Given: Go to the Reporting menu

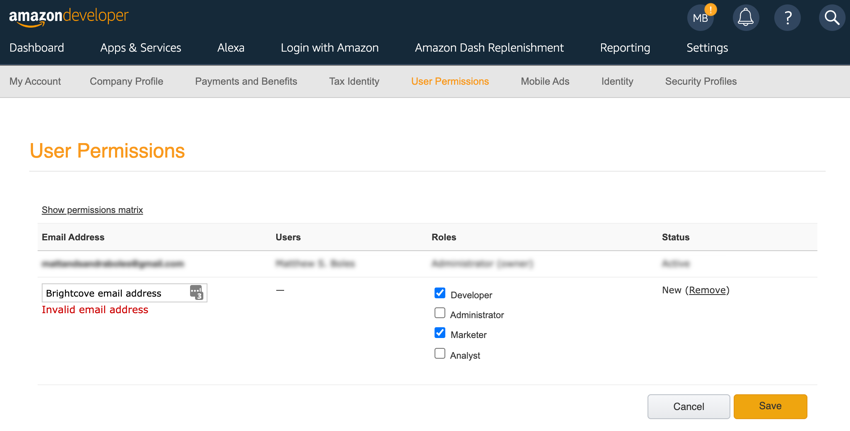Looking at the screenshot, I should click(x=624, y=48).
